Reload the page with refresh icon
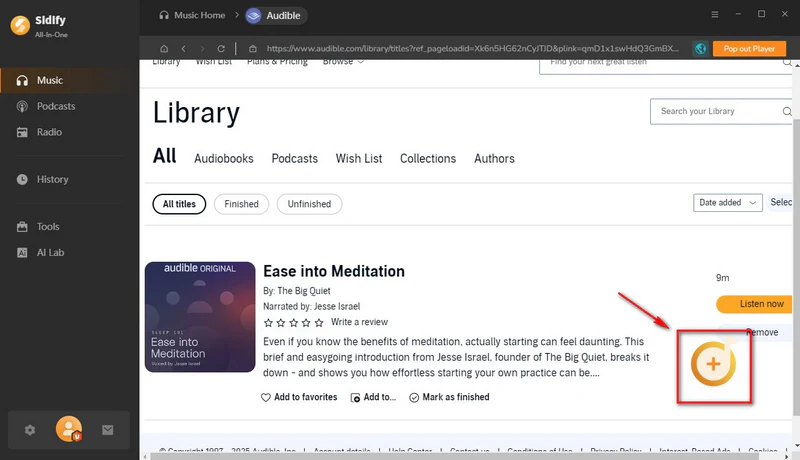Screen dimensions: 800x460 tap(221, 48)
